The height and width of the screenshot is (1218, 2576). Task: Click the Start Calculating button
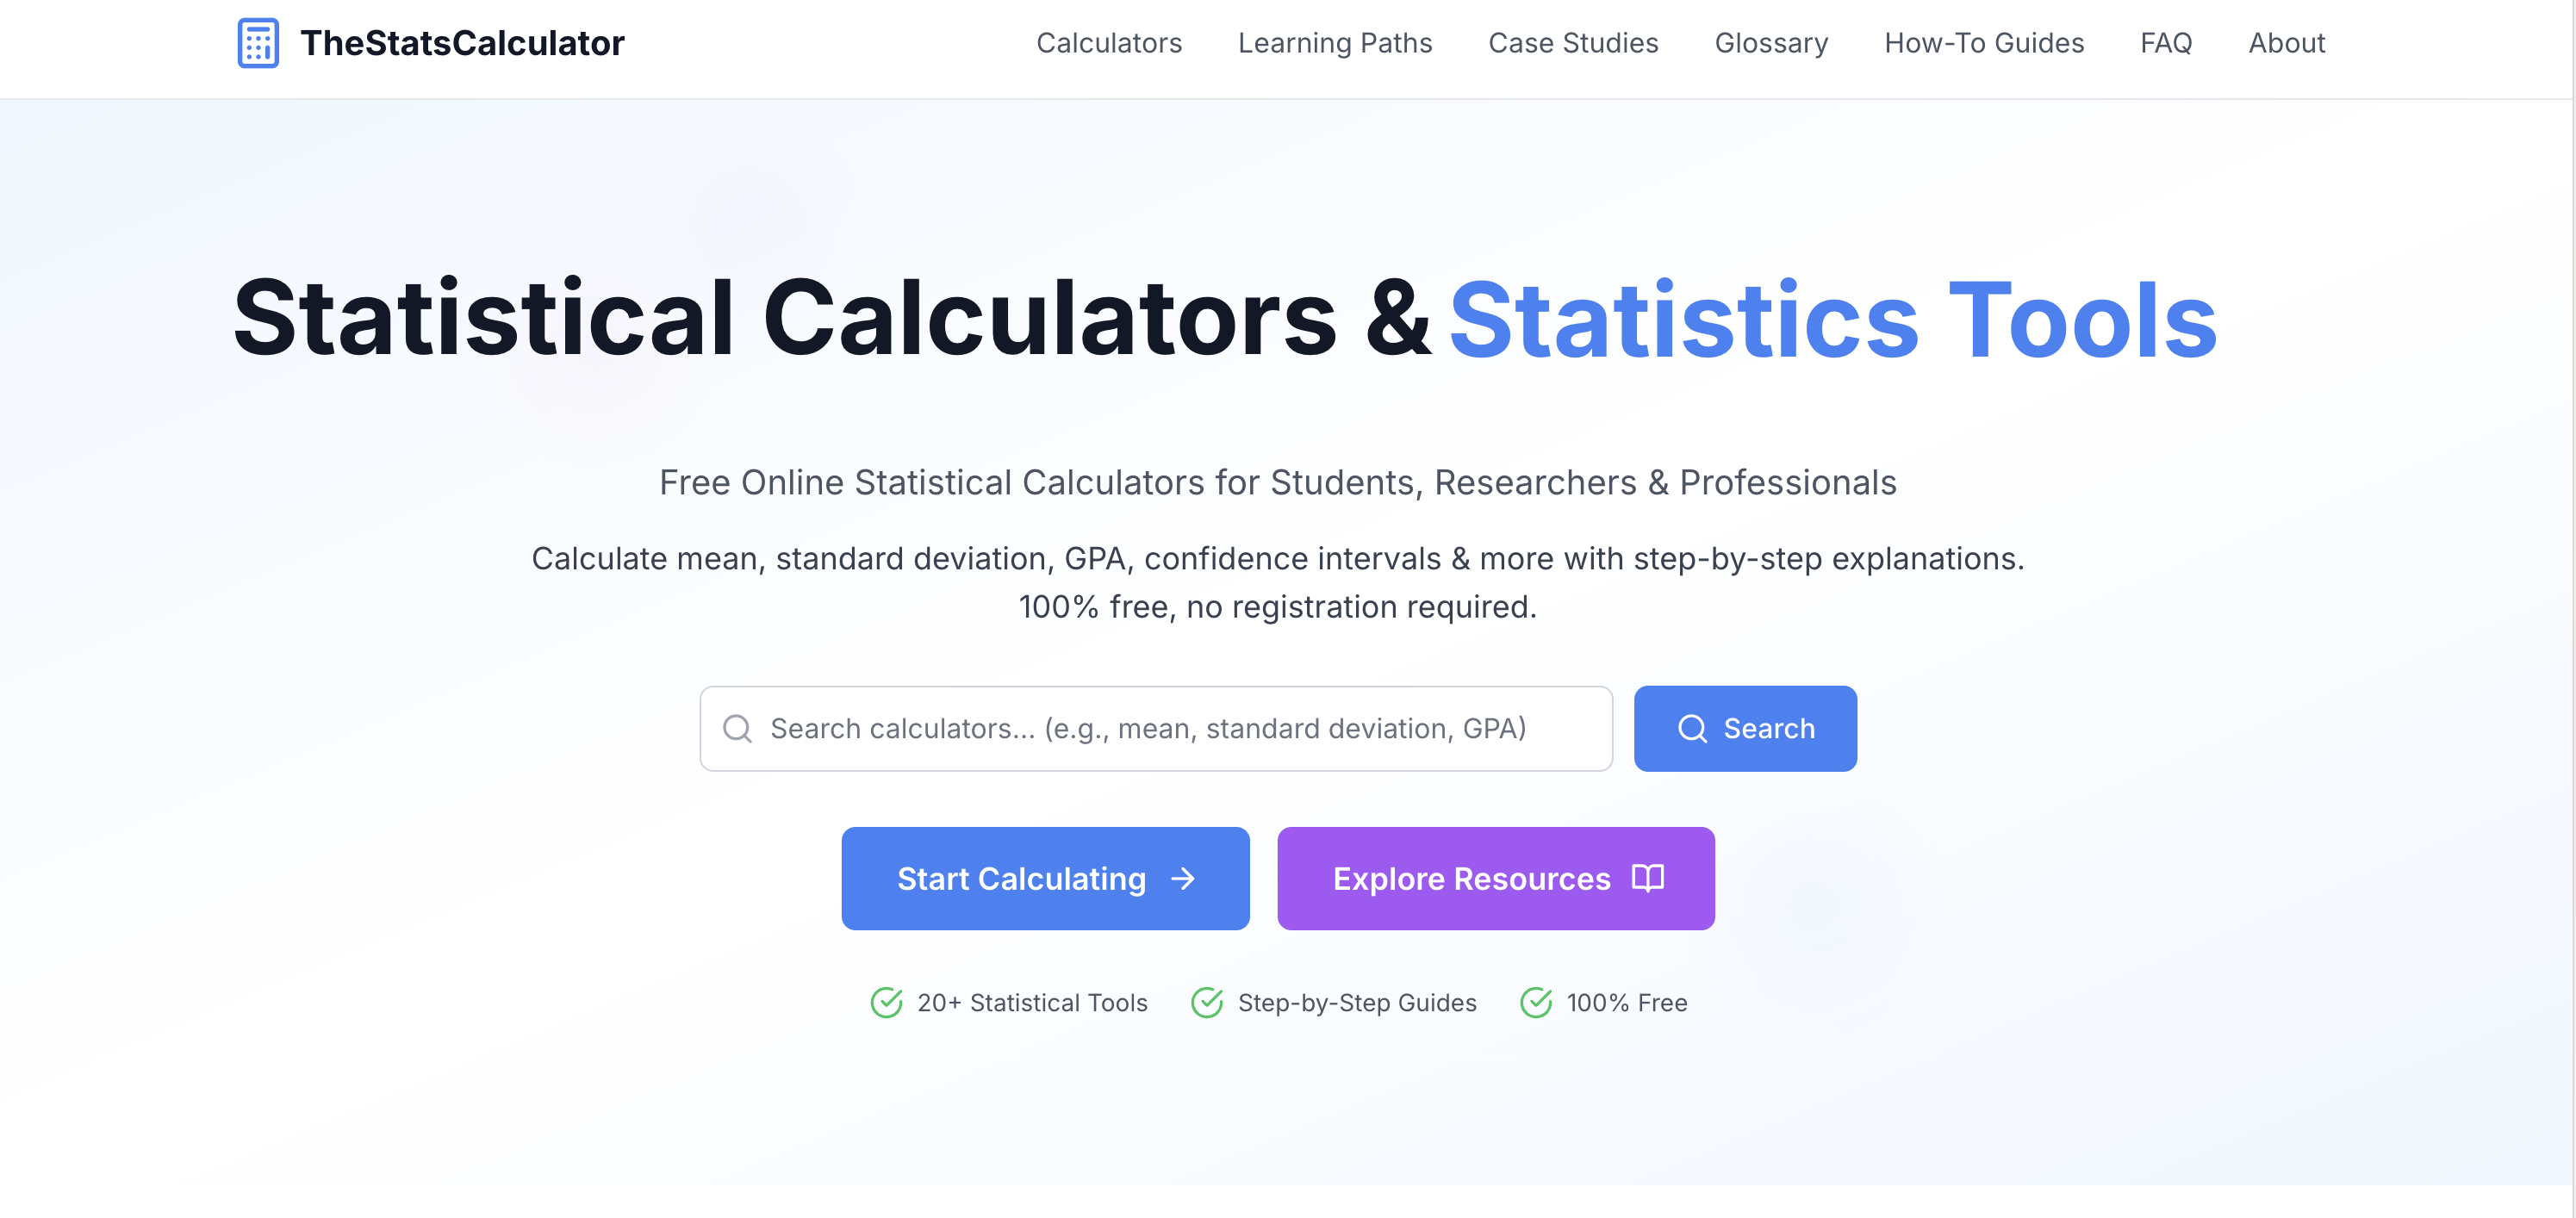(1045, 878)
